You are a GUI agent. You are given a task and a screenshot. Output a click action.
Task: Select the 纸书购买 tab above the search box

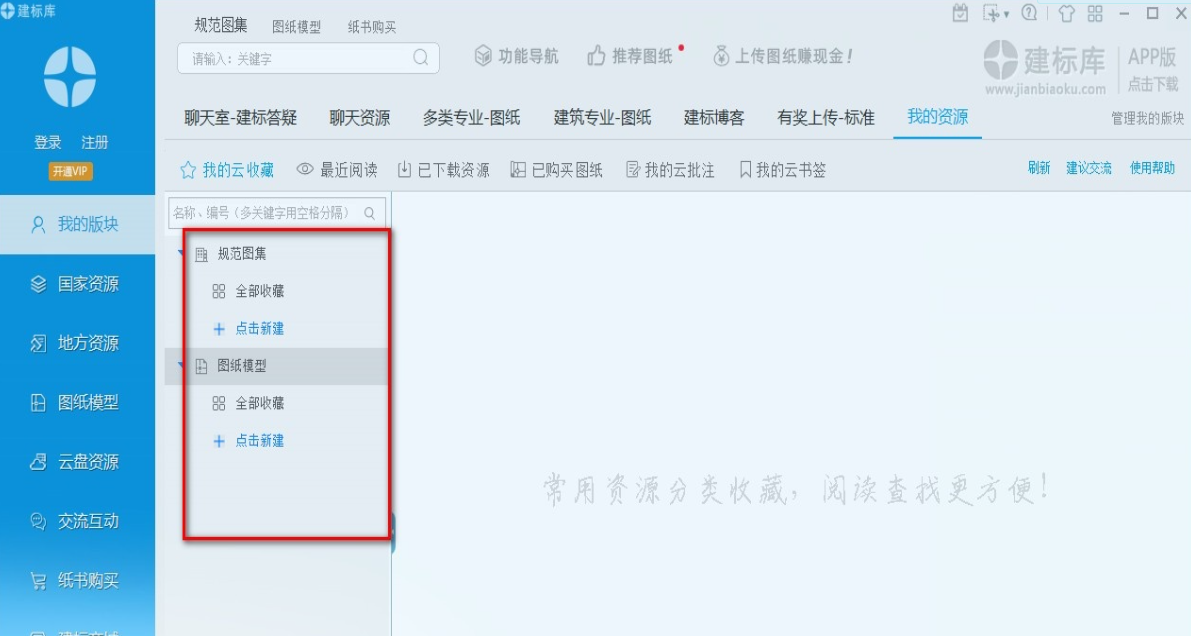click(372, 27)
